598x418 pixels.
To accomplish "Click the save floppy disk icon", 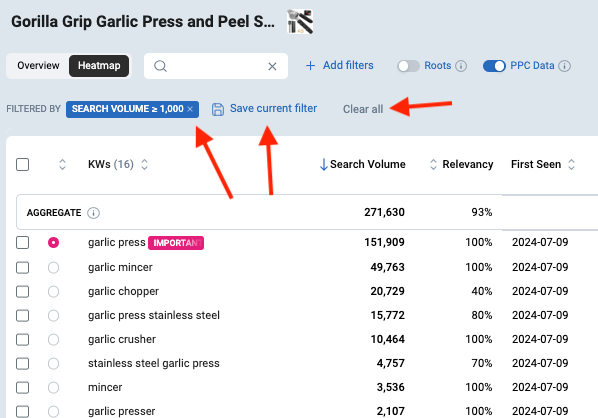I will [x=218, y=109].
